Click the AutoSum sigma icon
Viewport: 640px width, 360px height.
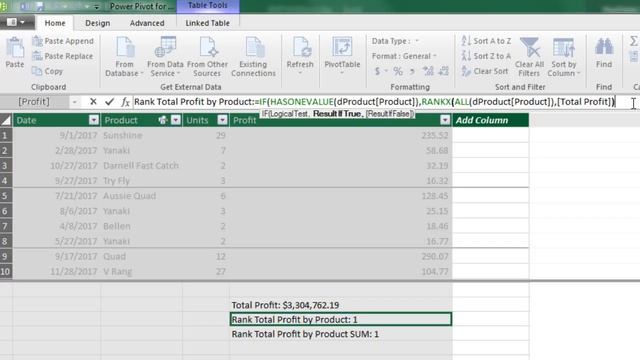634,41
